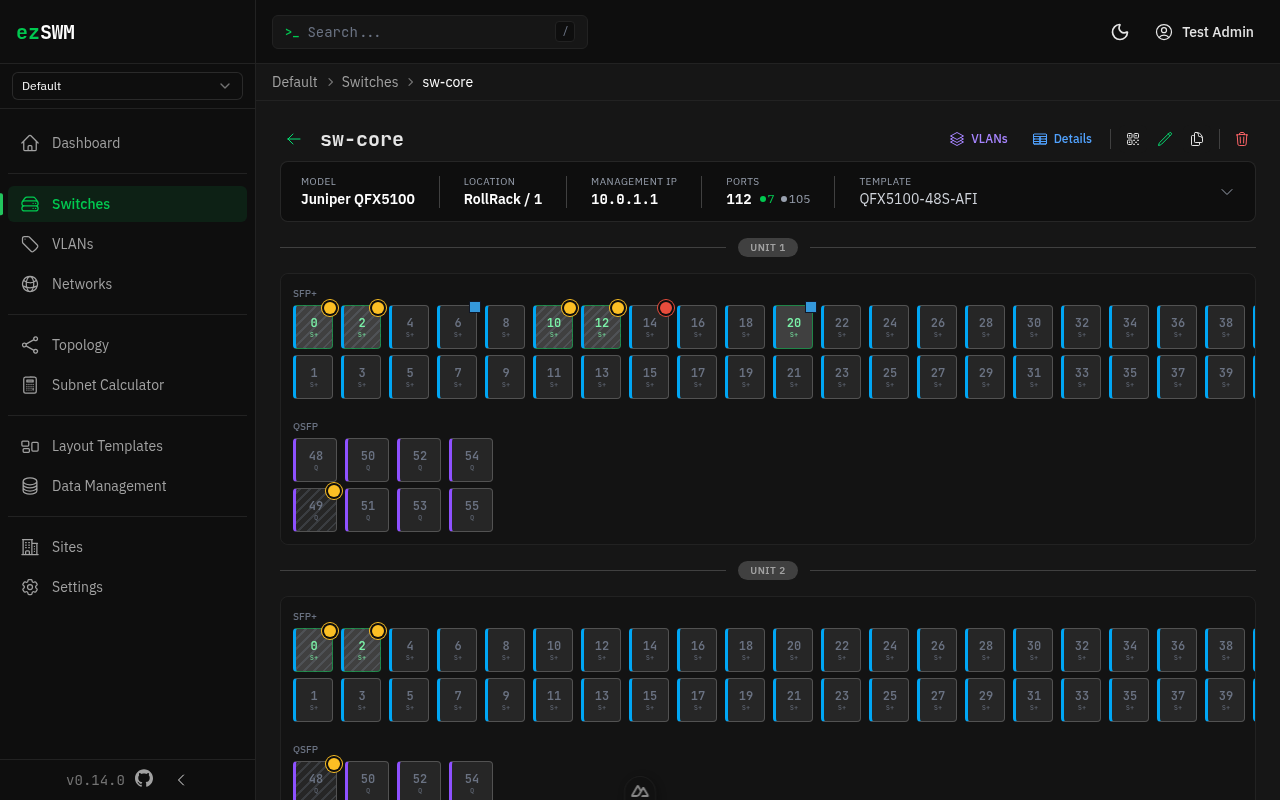Screen dimensions: 1280x800
Task: Go to Networks page
Action: click(127, 284)
